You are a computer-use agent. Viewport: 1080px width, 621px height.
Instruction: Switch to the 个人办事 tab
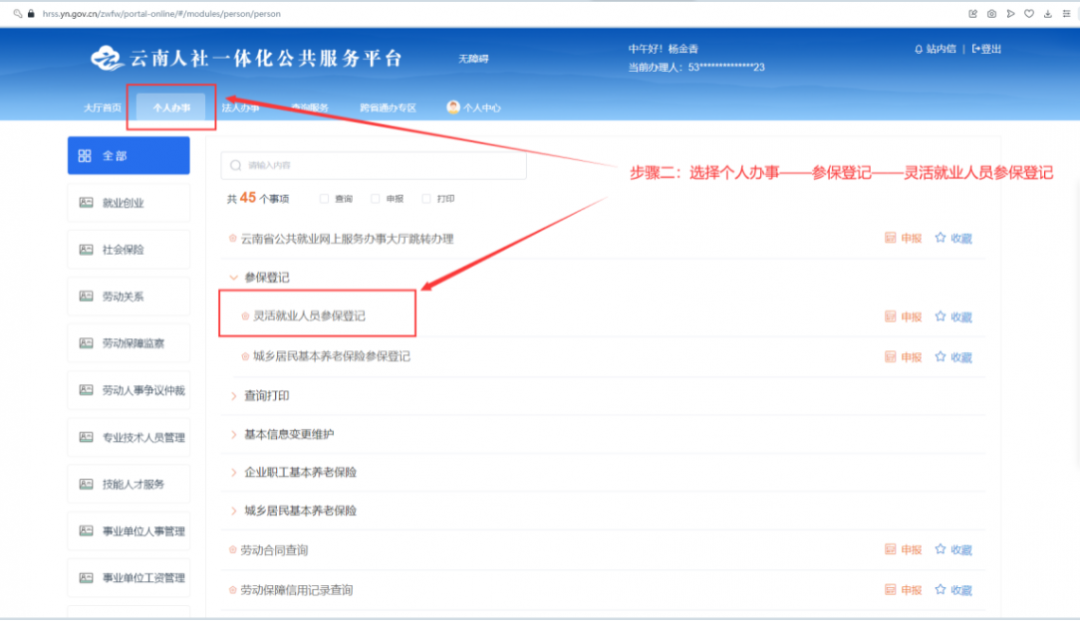[171, 107]
